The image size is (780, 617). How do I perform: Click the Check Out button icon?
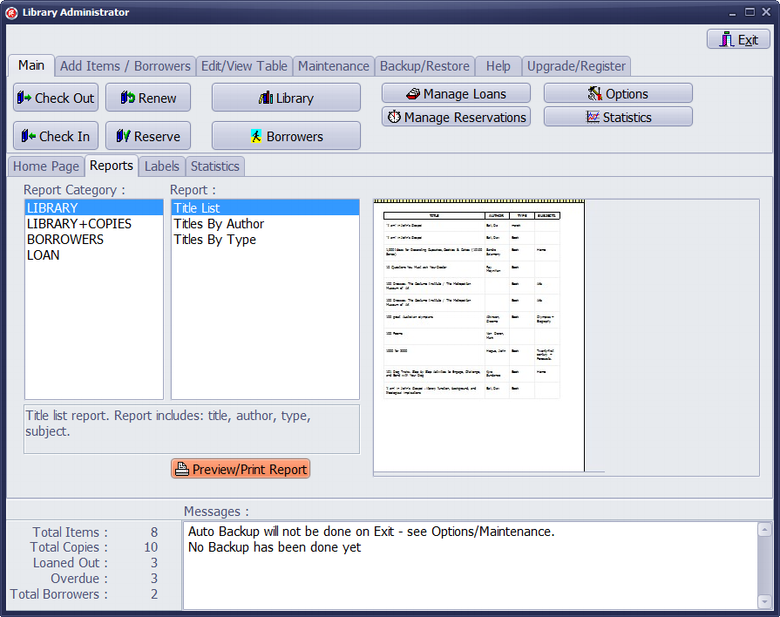pos(25,98)
